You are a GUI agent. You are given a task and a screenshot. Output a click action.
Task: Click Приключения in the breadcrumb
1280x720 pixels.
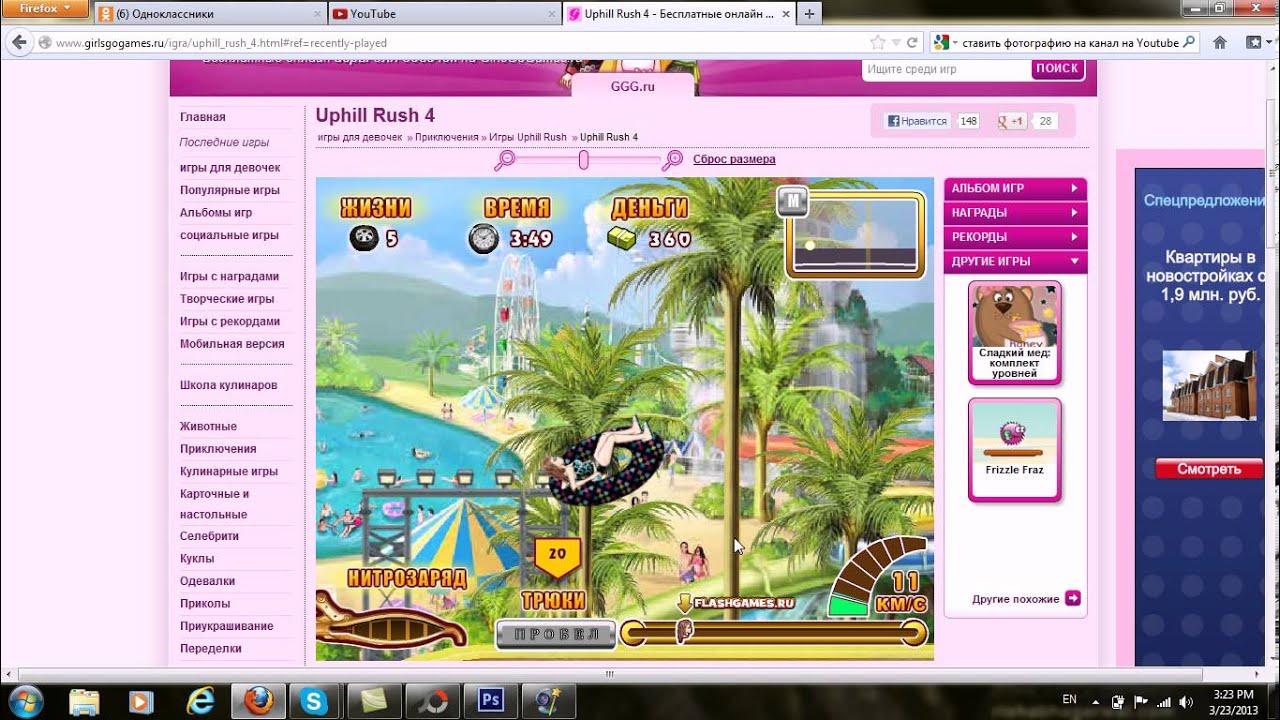447,137
